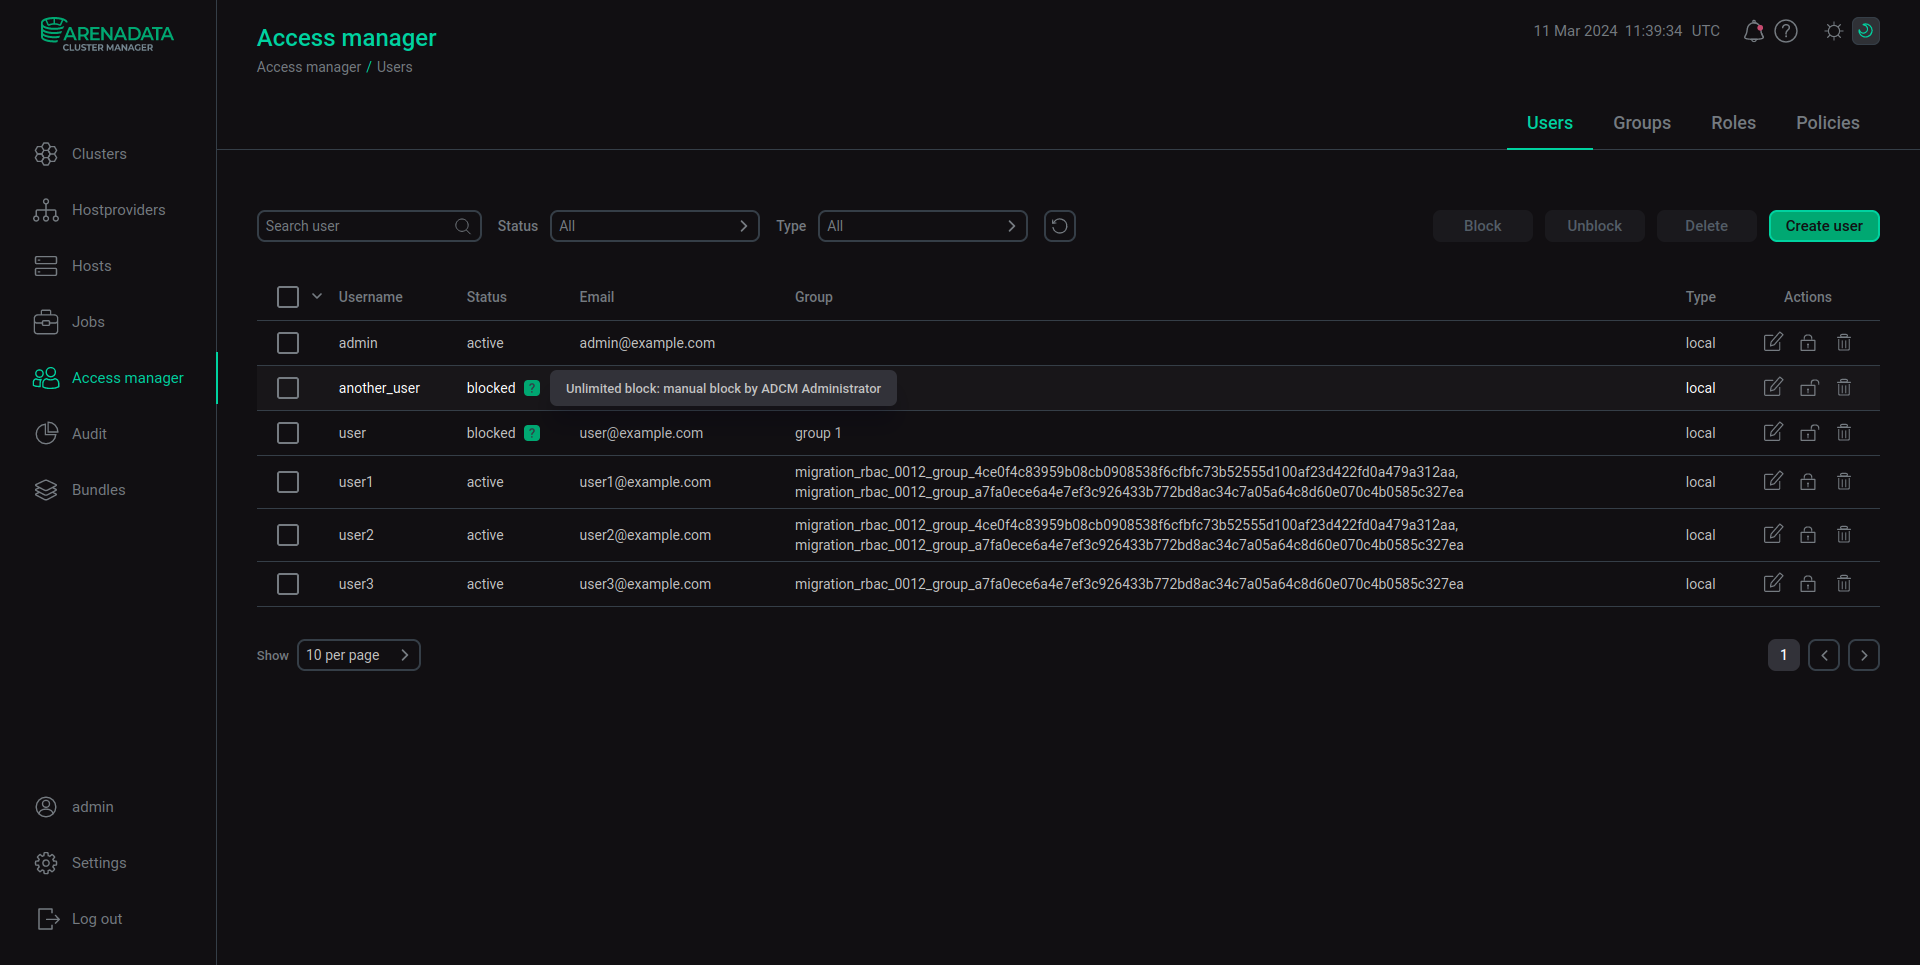Click unlock icon in user@example.com row
The image size is (1920, 965).
pos(1809,432)
